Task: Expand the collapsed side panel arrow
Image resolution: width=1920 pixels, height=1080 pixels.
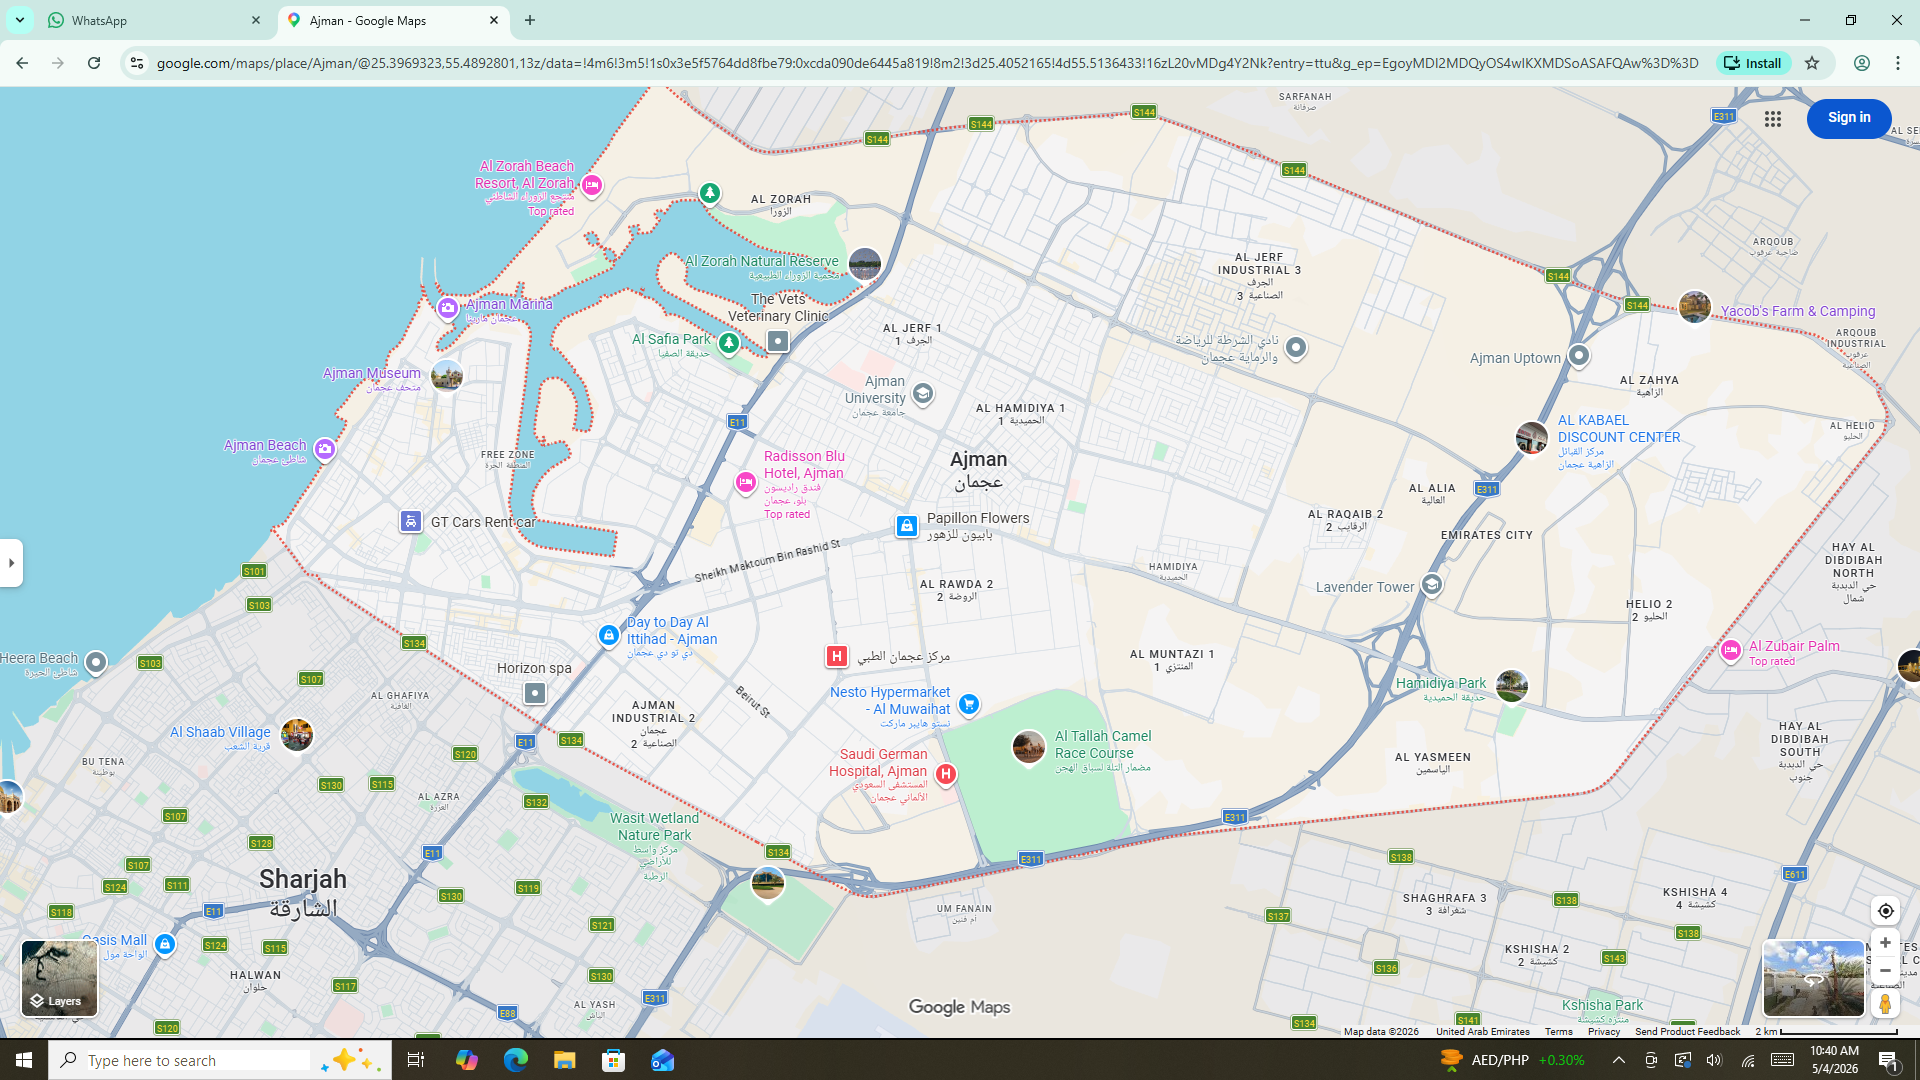Action: pyautogui.click(x=11, y=563)
